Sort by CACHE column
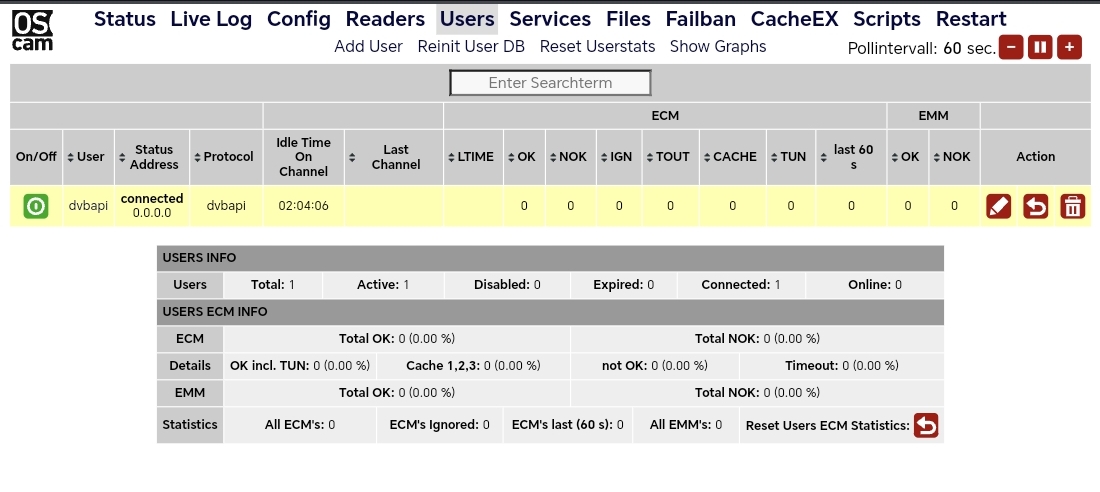This screenshot has width=1100, height=492. click(732, 157)
